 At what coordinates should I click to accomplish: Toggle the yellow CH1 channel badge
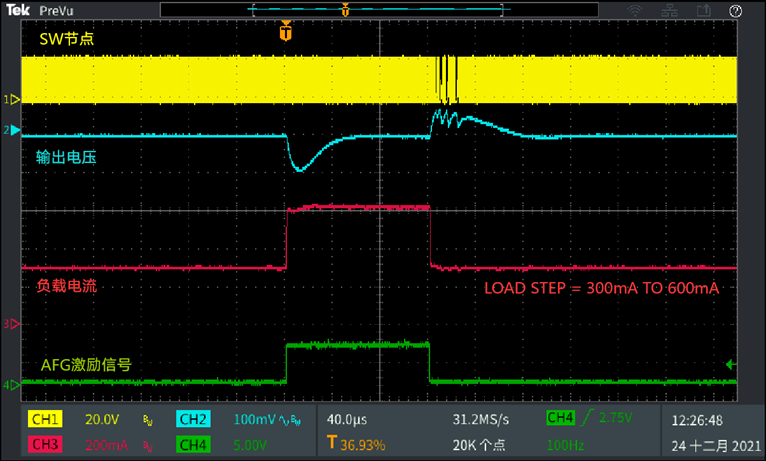pyautogui.click(x=45, y=420)
